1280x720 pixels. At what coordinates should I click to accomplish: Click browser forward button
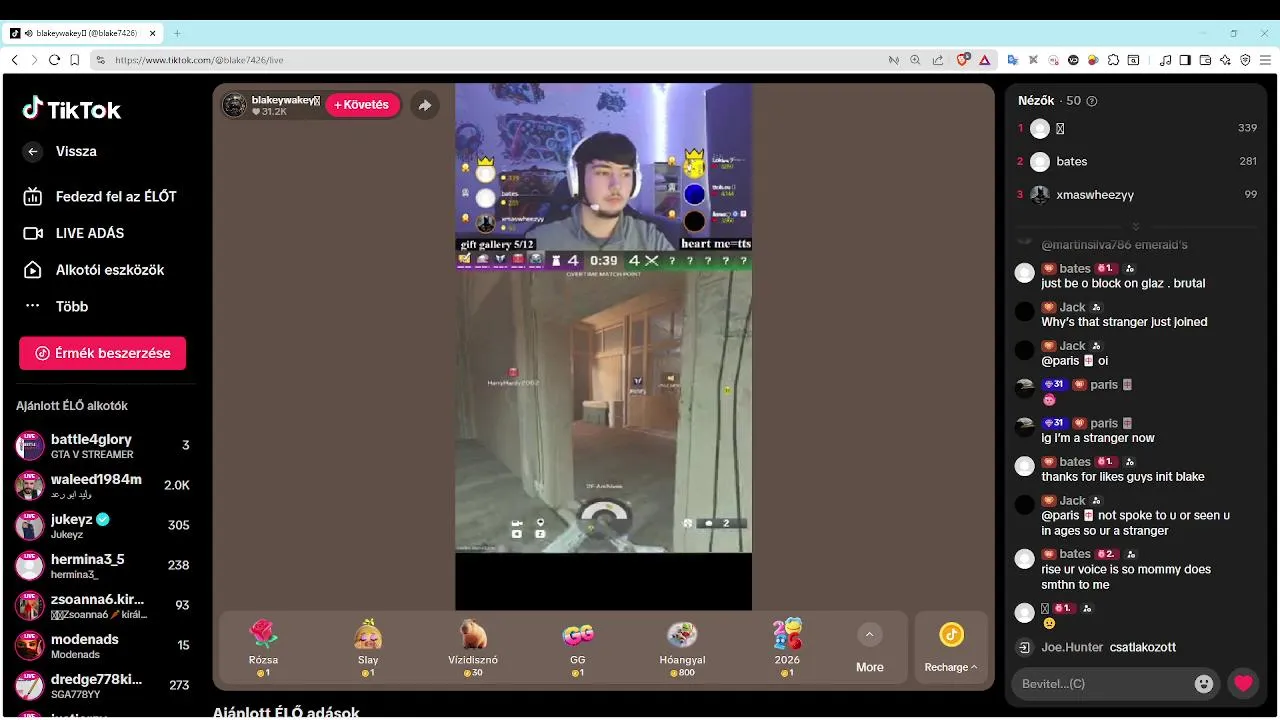(34, 60)
